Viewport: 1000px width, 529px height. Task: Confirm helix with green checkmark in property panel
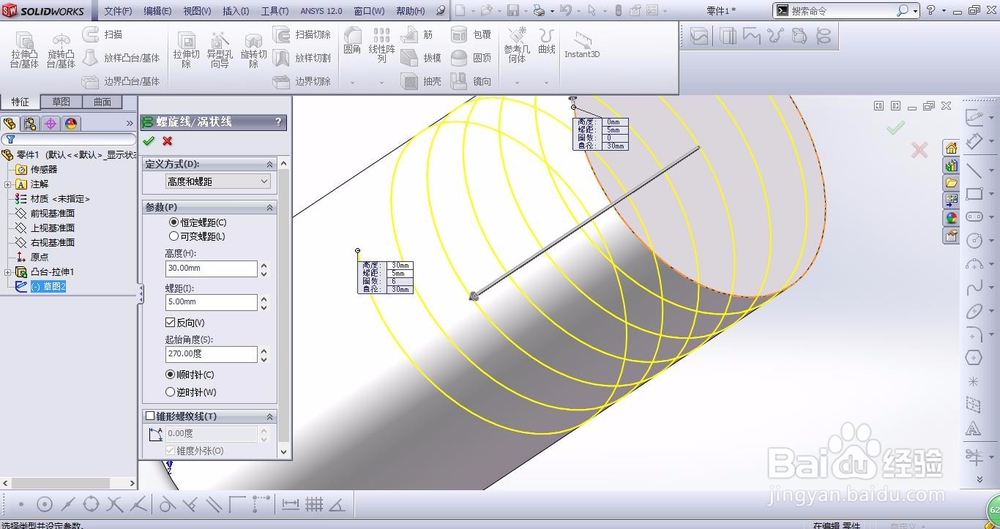pos(149,140)
